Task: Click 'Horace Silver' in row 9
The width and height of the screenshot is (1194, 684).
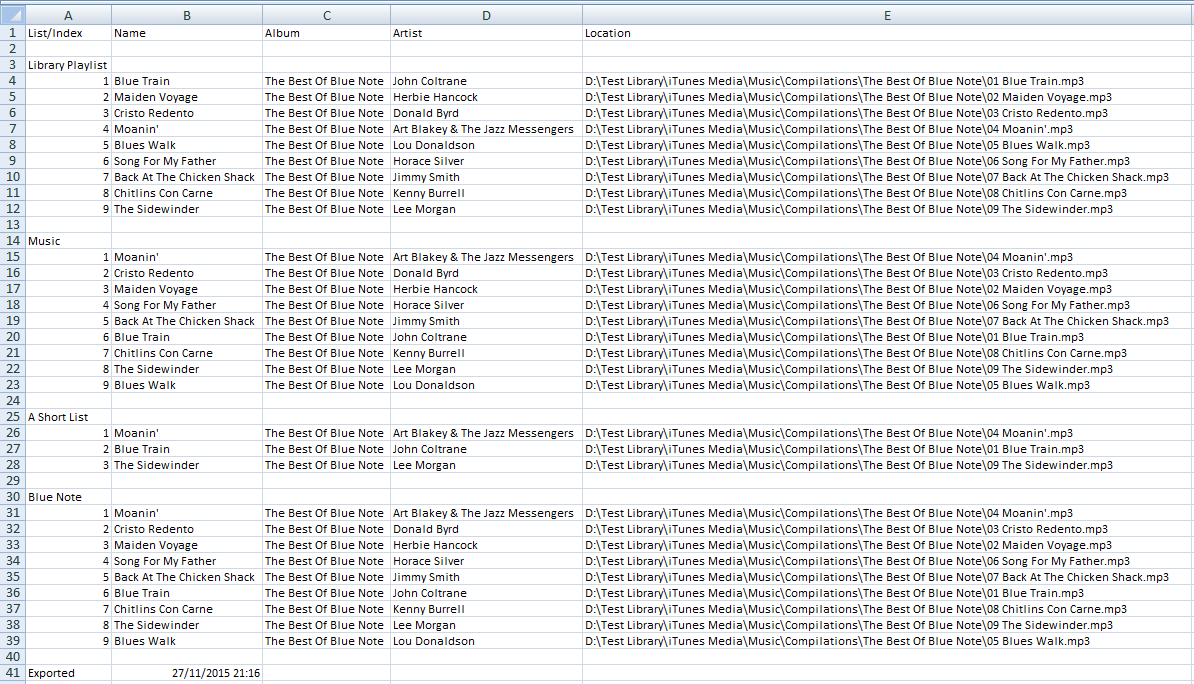Action: pyautogui.click(x=487, y=161)
